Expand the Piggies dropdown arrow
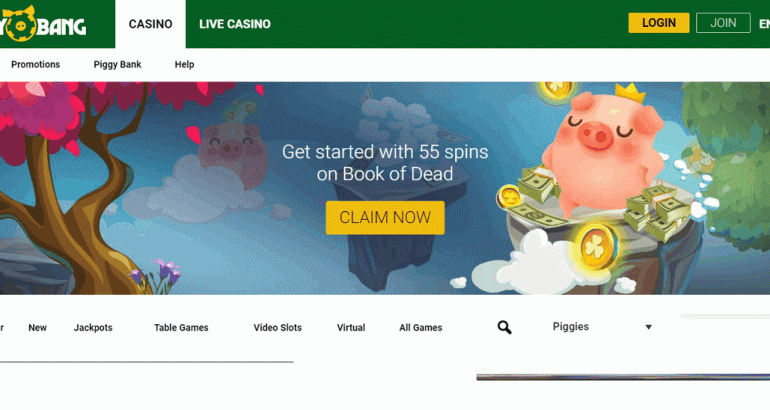This screenshot has height=410, width=770. click(648, 327)
